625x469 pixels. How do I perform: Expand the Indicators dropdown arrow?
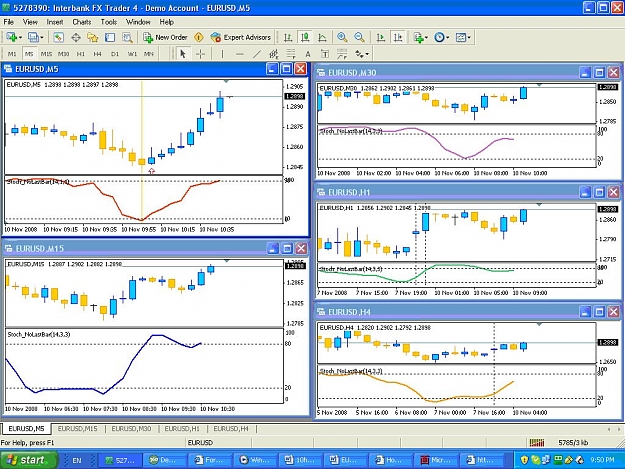tap(426, 37)
